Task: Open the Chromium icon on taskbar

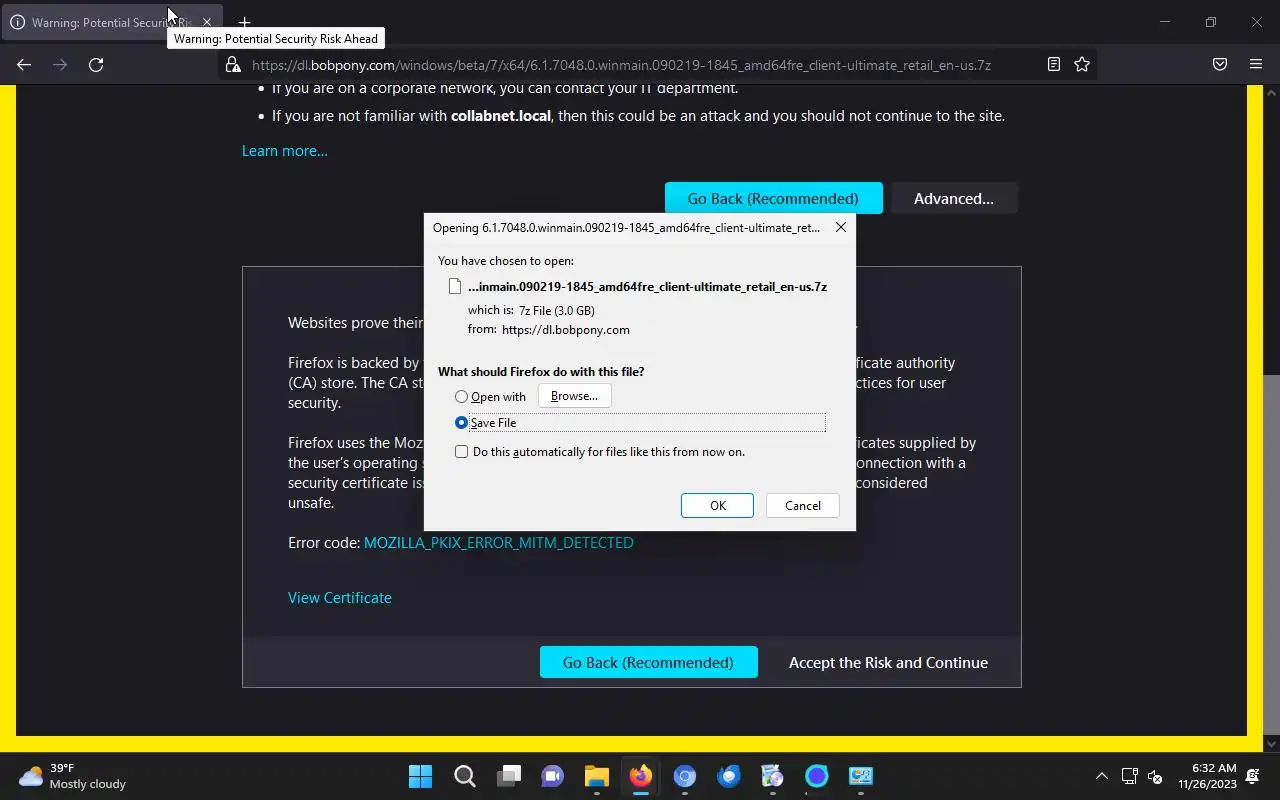Action: pyautogui.click(x=685, y=776)
